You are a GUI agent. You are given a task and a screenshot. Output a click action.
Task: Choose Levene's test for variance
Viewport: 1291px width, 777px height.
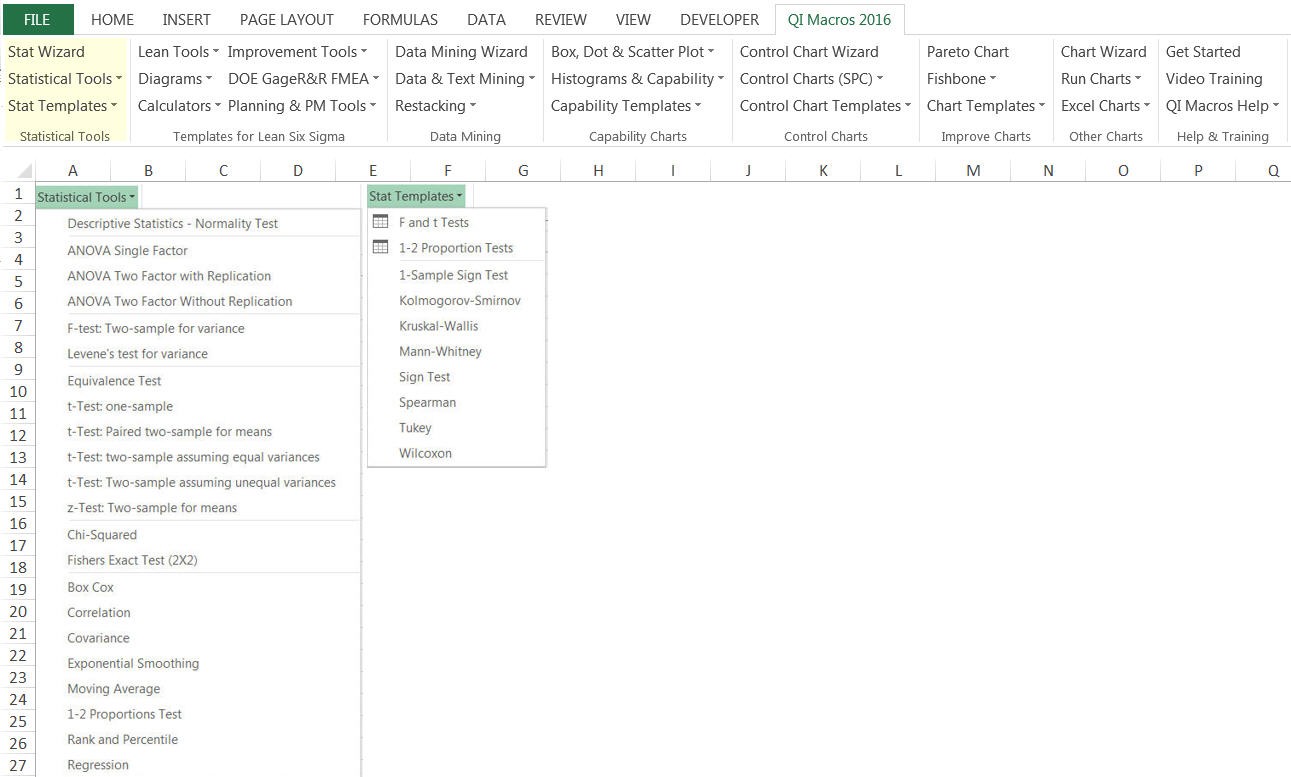(137, 354)
